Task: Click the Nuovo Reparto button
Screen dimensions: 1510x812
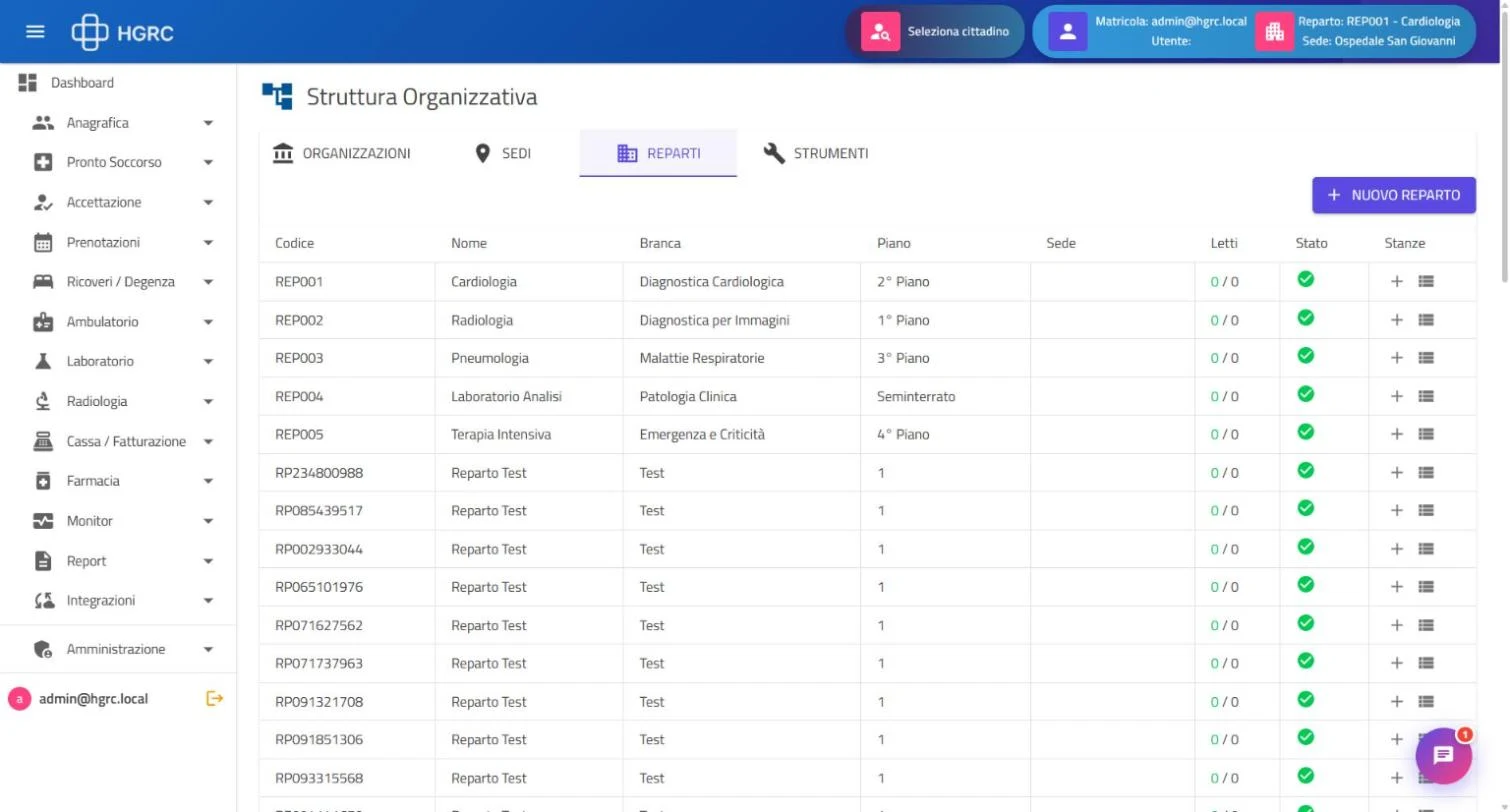Action: click(1394, 195)
